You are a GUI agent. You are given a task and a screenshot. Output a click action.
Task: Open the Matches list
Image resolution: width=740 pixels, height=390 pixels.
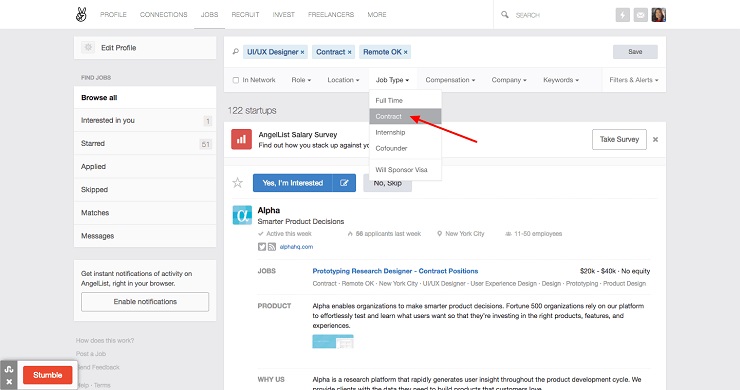click(145, 213)
